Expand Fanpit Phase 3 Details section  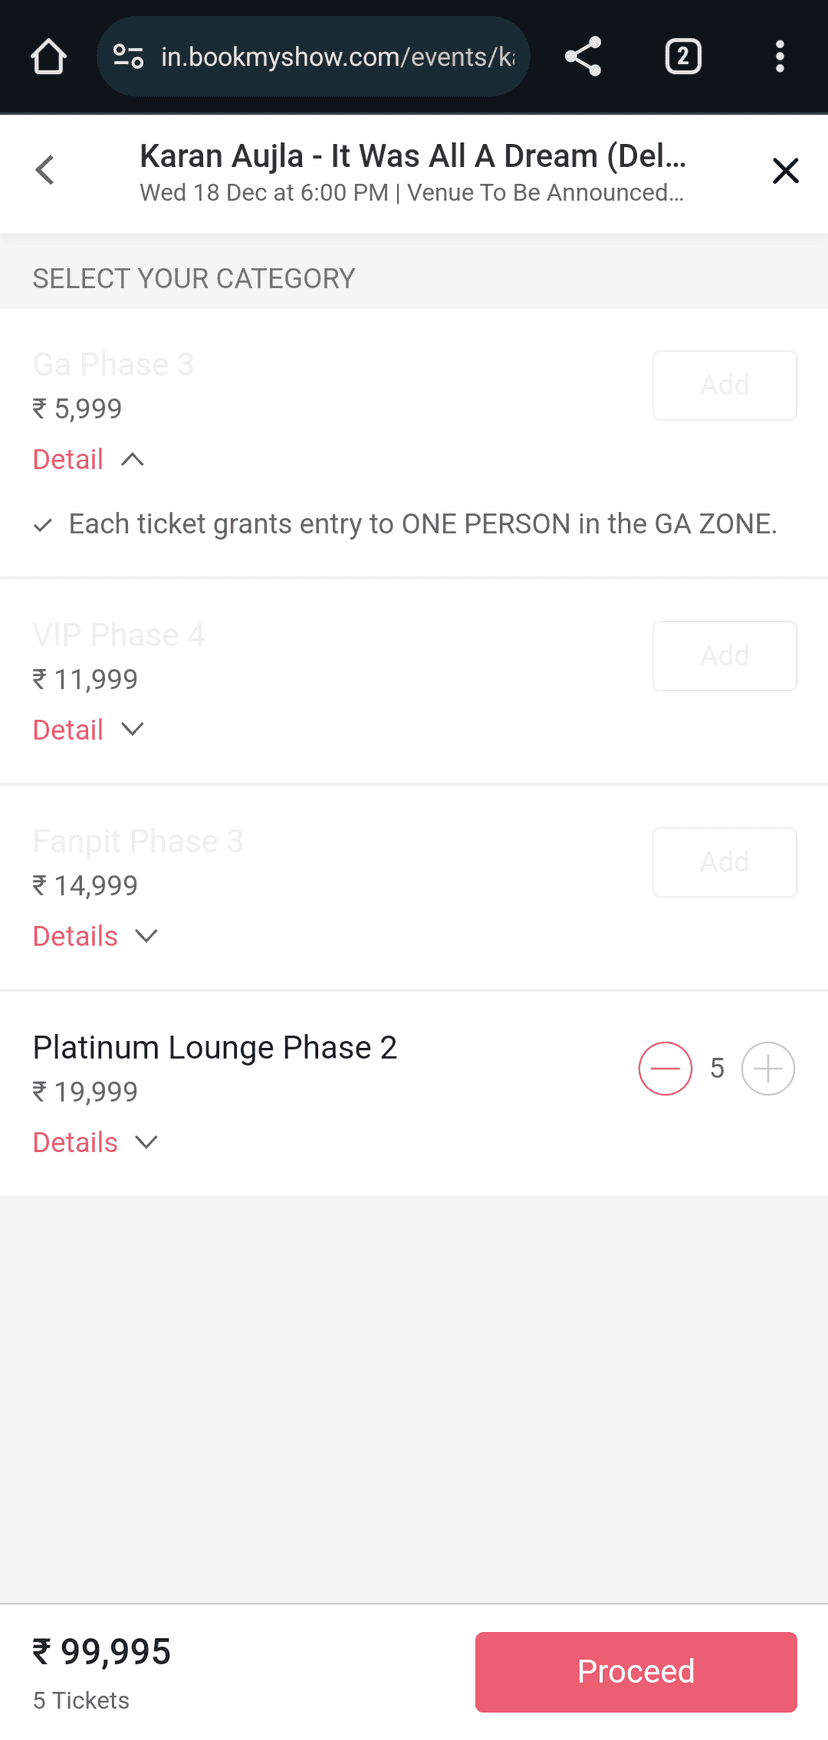[x=96, y=937]
